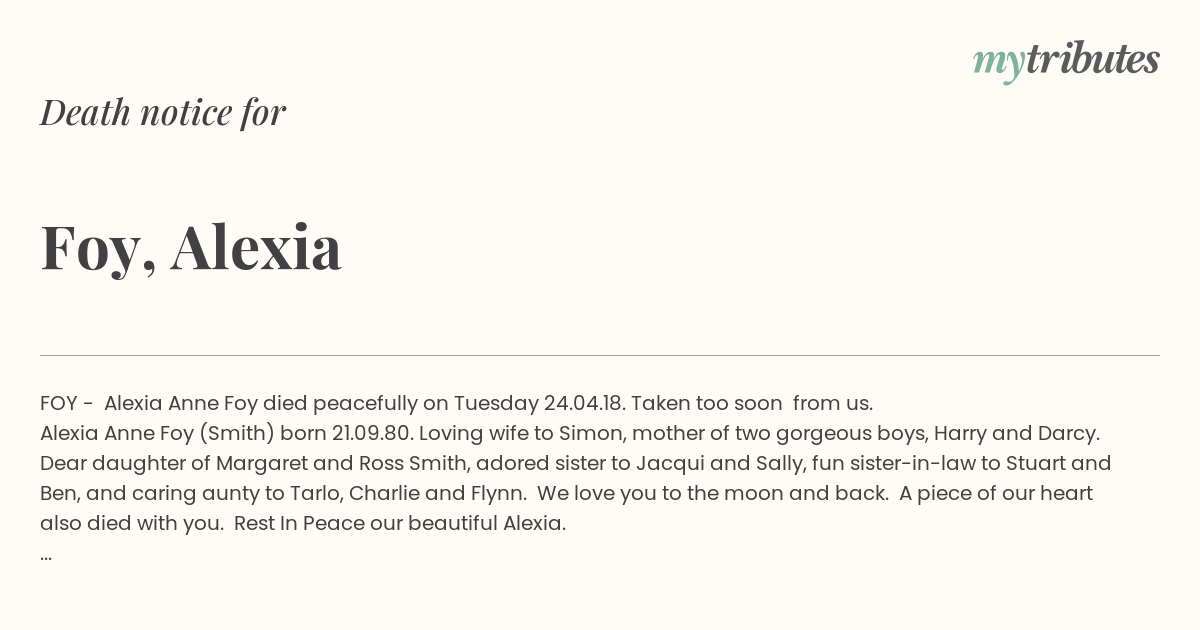Click the horizontal divider line below the name
Viewport: 1200px width, 630px height.
coord(600,355)
